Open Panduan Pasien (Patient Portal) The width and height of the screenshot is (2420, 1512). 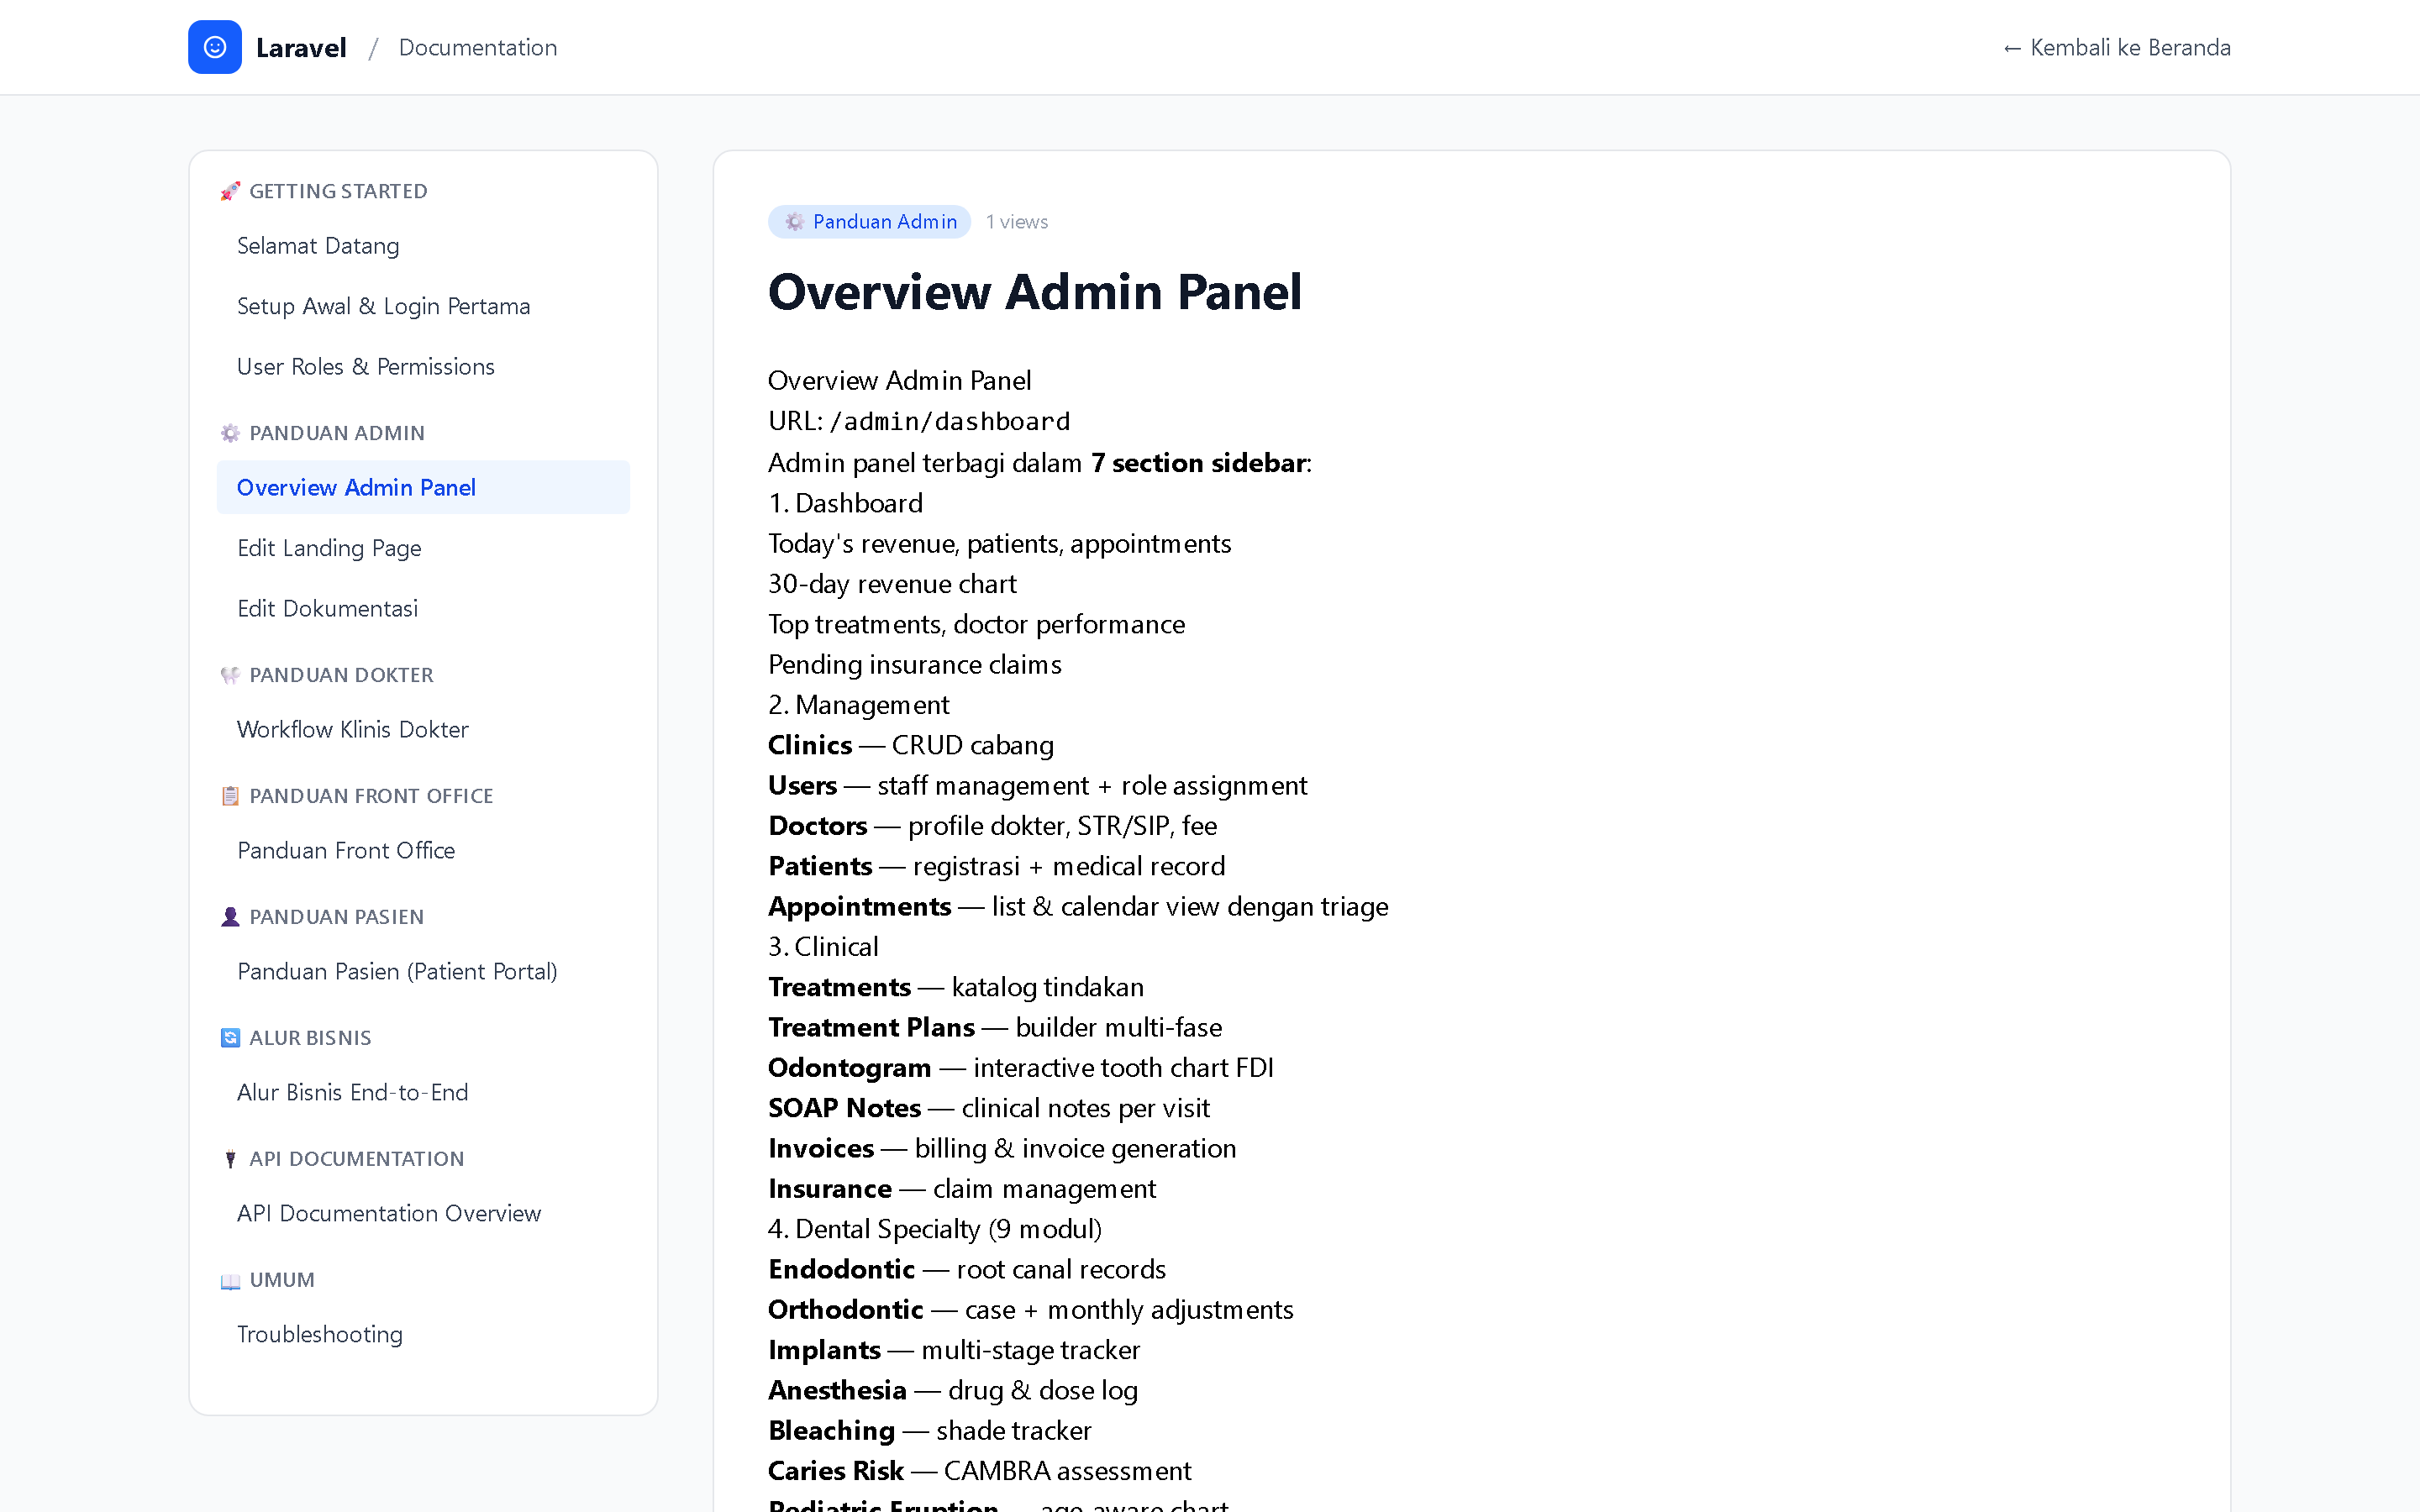click(423, 972)
